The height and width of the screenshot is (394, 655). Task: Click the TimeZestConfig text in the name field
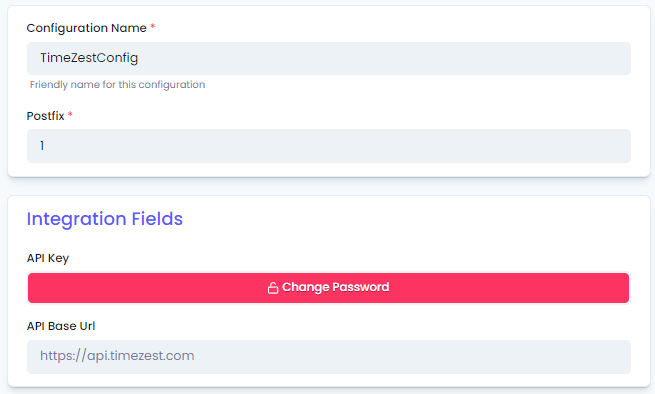89,58
